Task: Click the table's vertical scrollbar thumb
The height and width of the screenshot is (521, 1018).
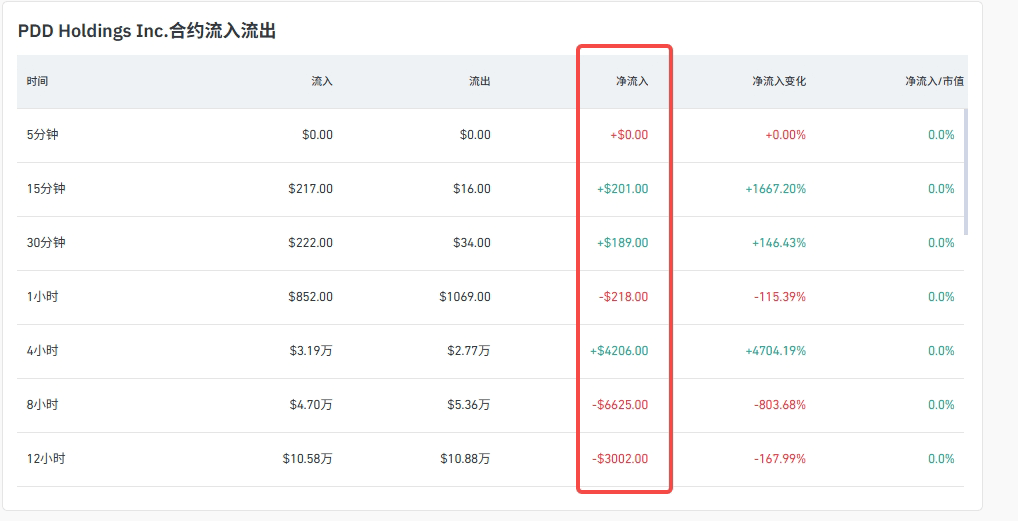Action: 966,172
